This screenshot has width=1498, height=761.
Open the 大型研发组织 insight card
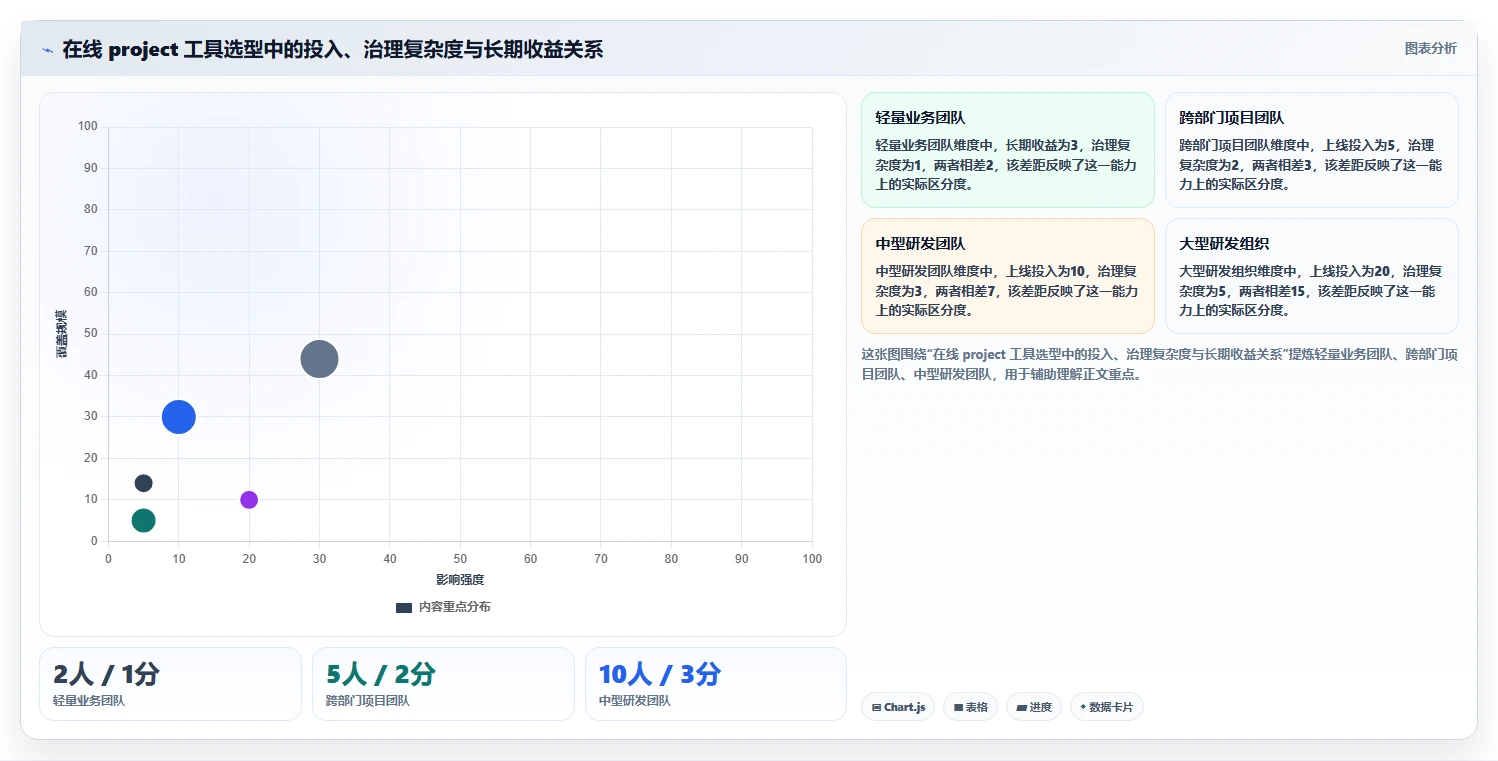[1311, 276]
